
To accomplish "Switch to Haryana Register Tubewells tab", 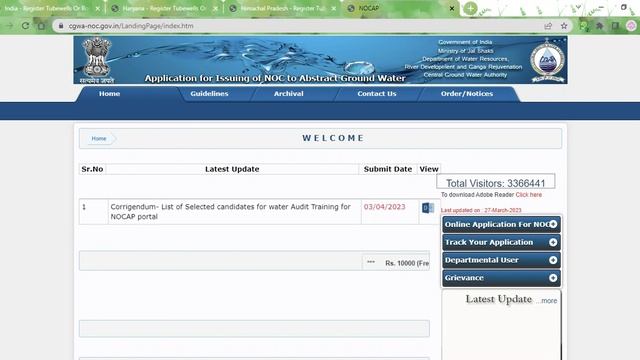I will point(163,8).
